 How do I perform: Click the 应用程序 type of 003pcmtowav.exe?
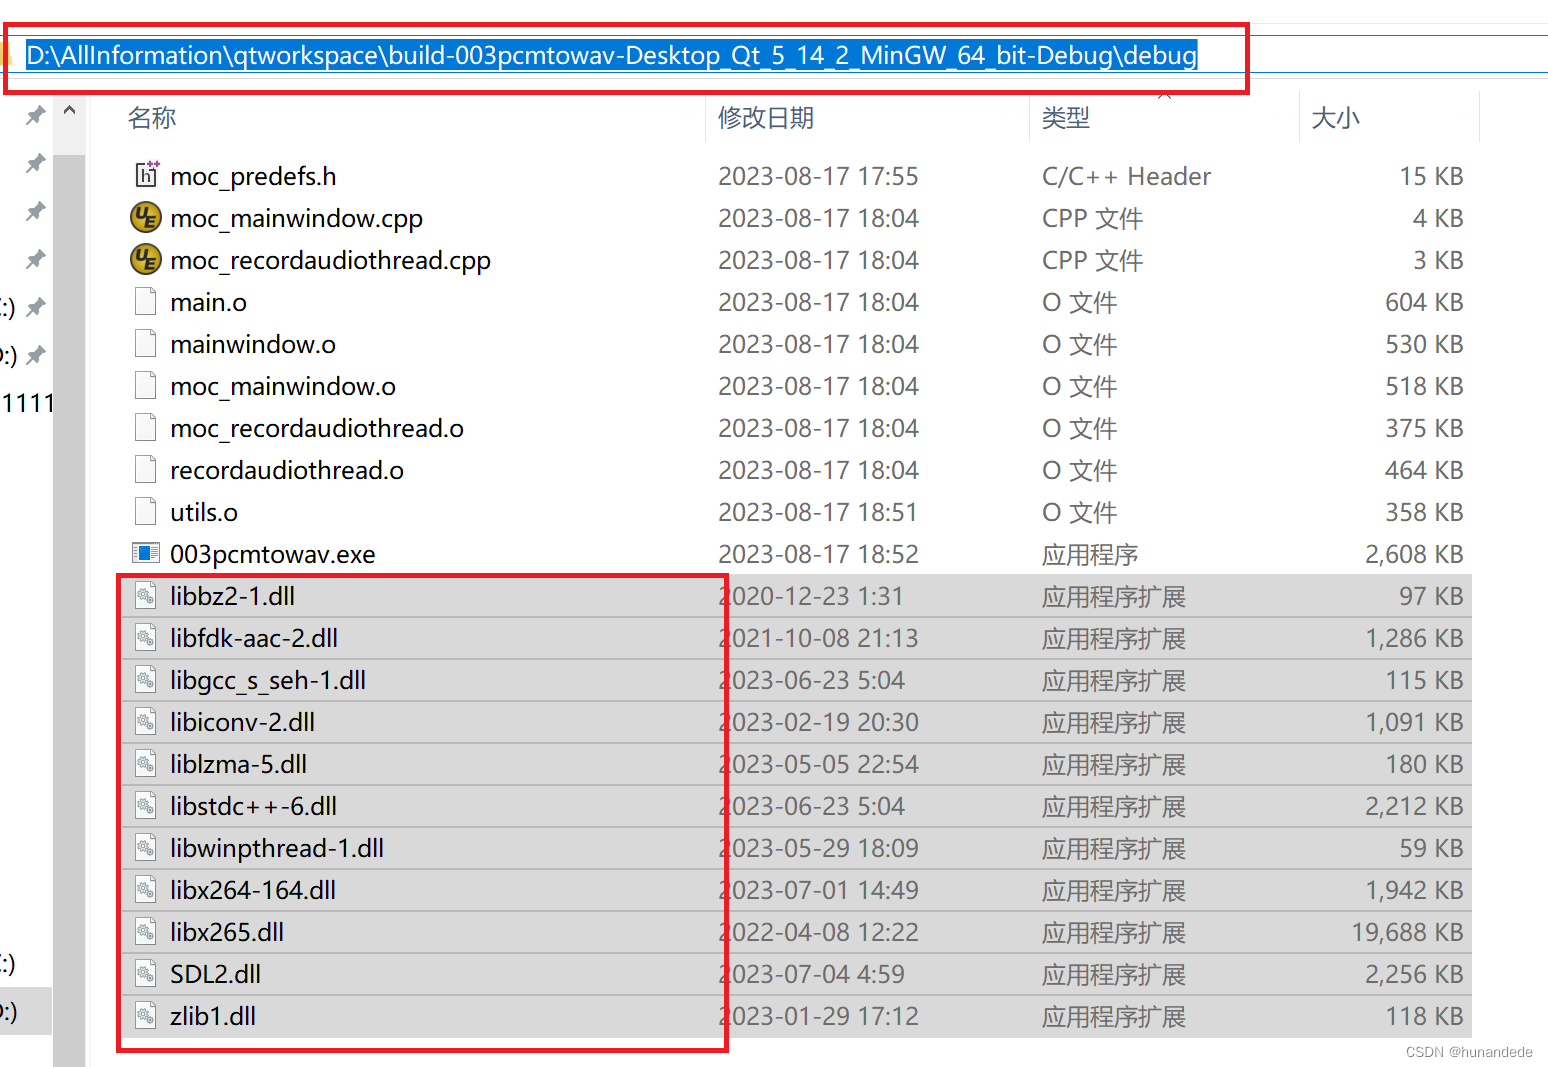pyautogui.click(x=1090, y=554)
